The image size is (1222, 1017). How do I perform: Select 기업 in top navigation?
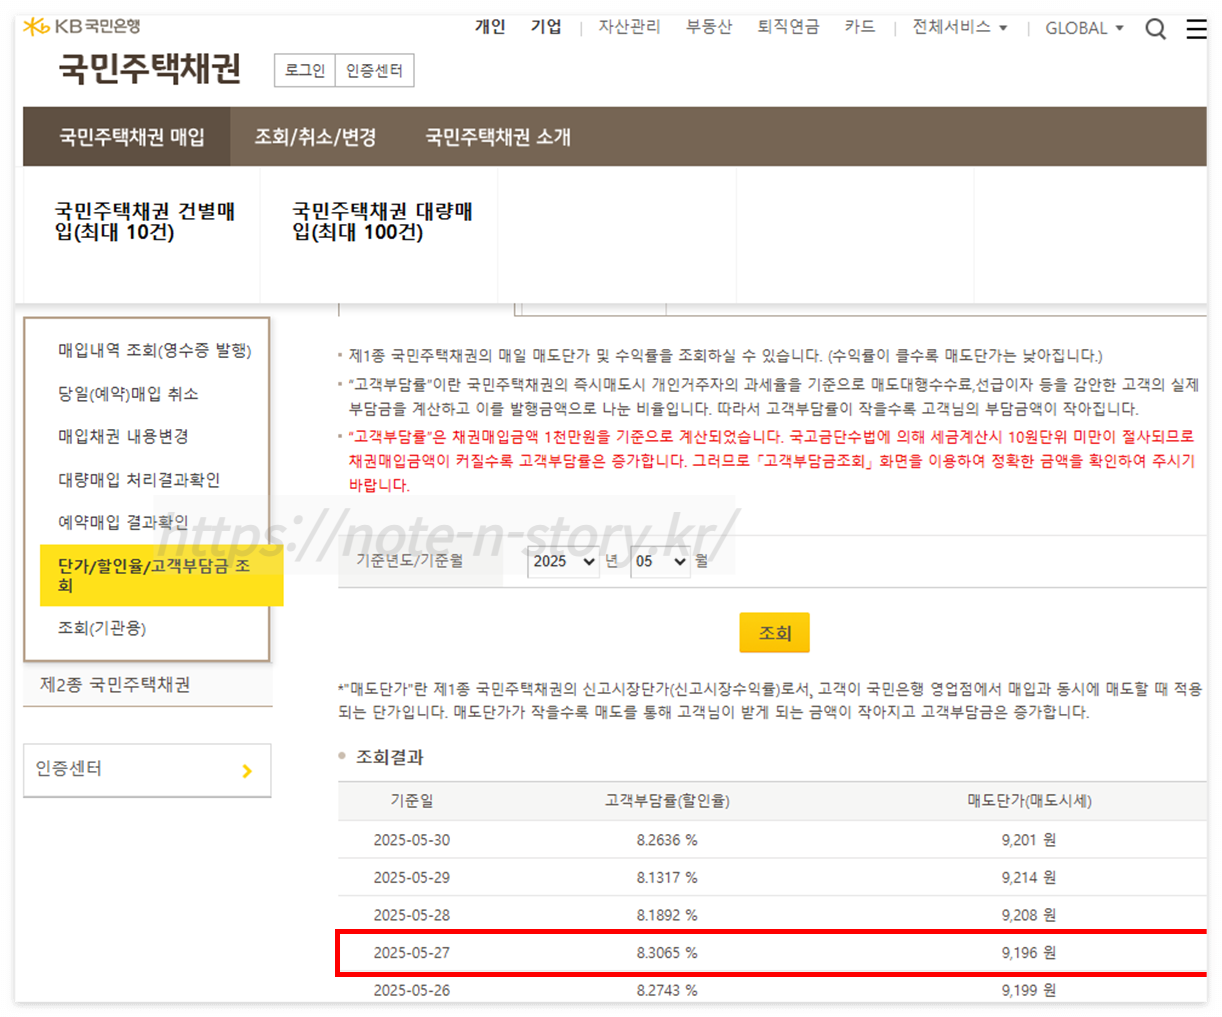546,27
